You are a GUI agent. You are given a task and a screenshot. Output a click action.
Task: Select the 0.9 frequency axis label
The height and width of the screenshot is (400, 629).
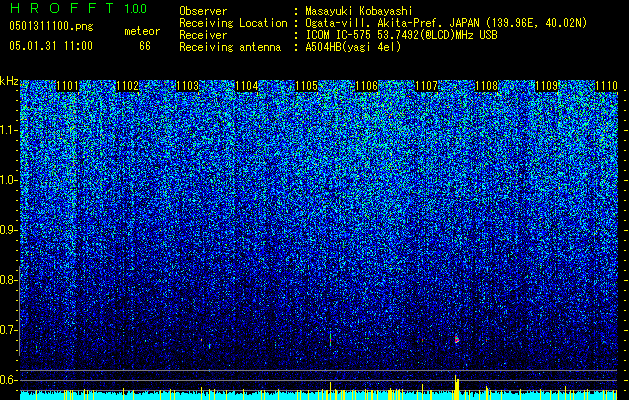click(x=8, y=230)
